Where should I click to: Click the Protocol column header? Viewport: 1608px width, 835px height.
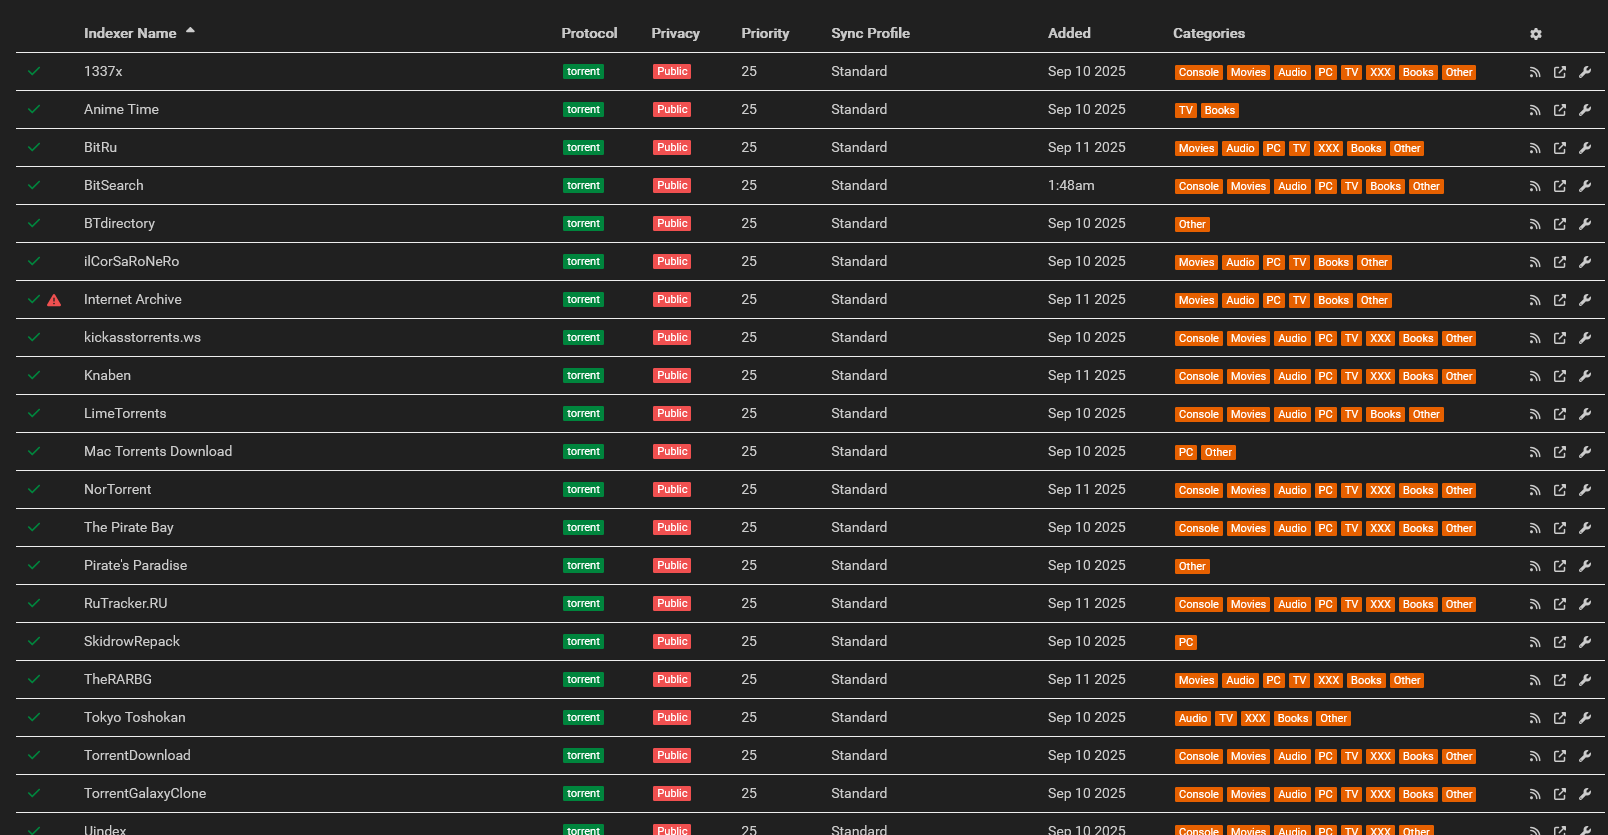pyautogui.click(x=589, y=33)
